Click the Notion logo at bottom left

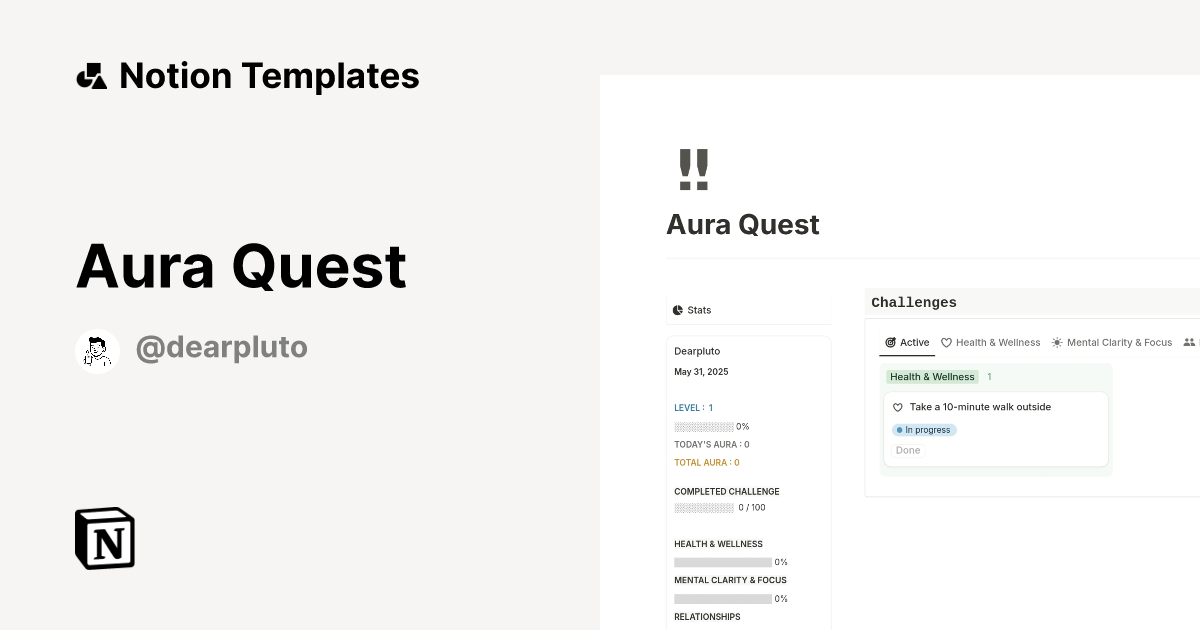tap(104, 538)
